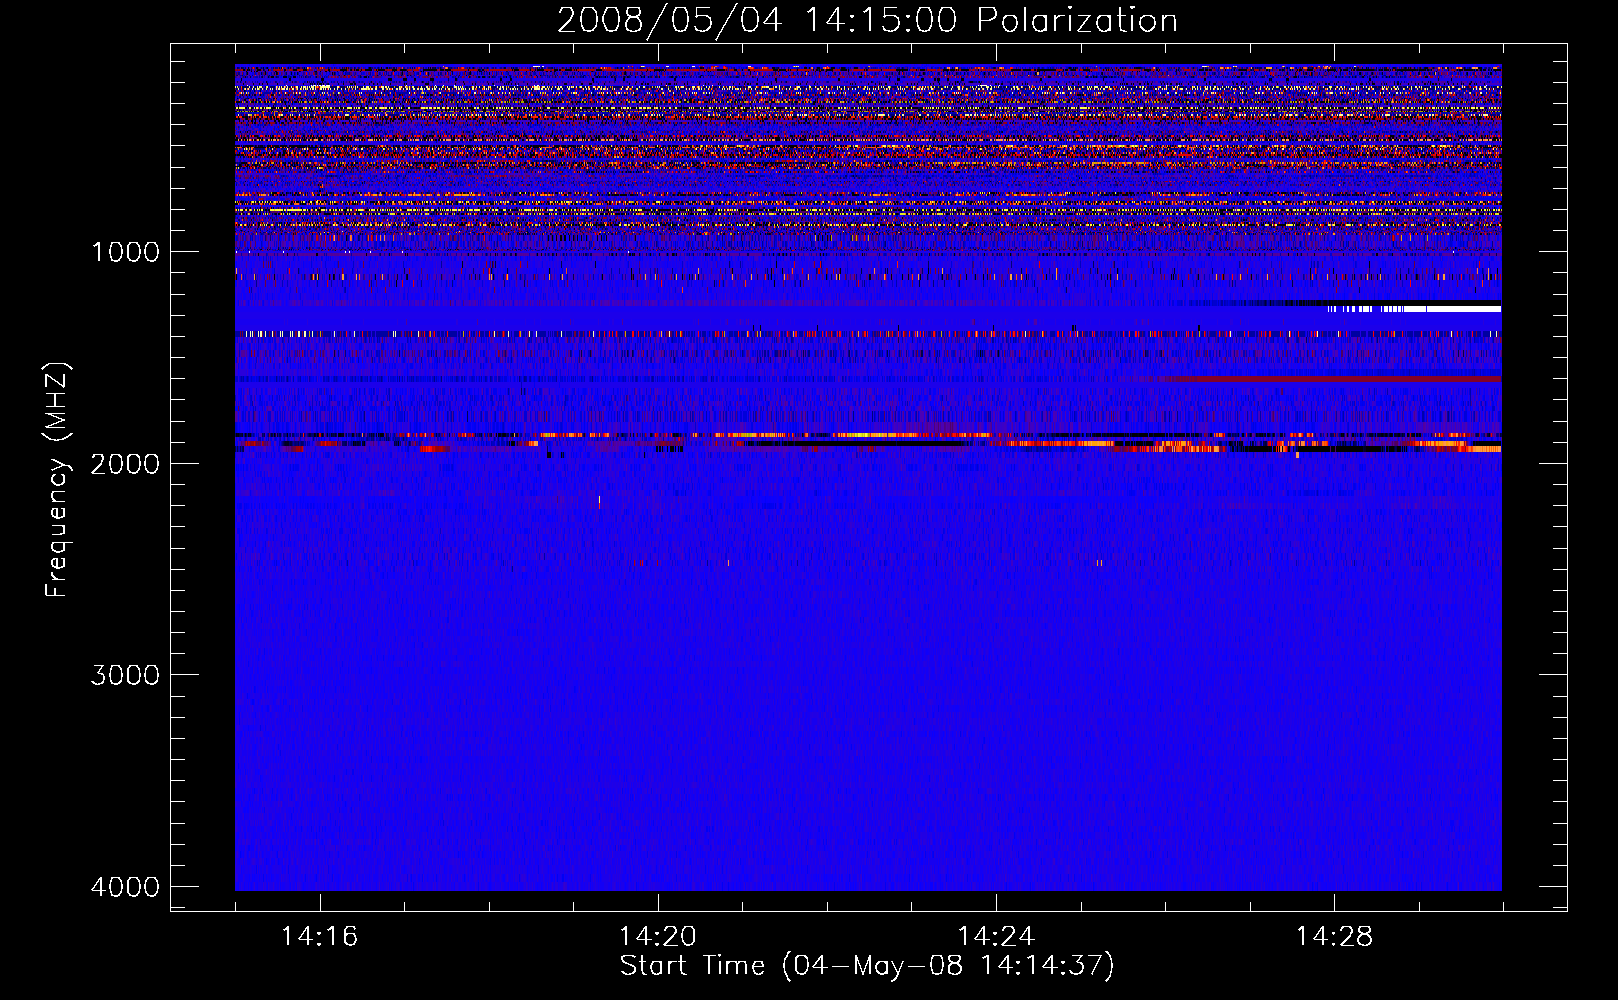Screen dimensions: 1618x1000
Task: Click the 14:16 time tick label
Action: [x=319, y=937]
